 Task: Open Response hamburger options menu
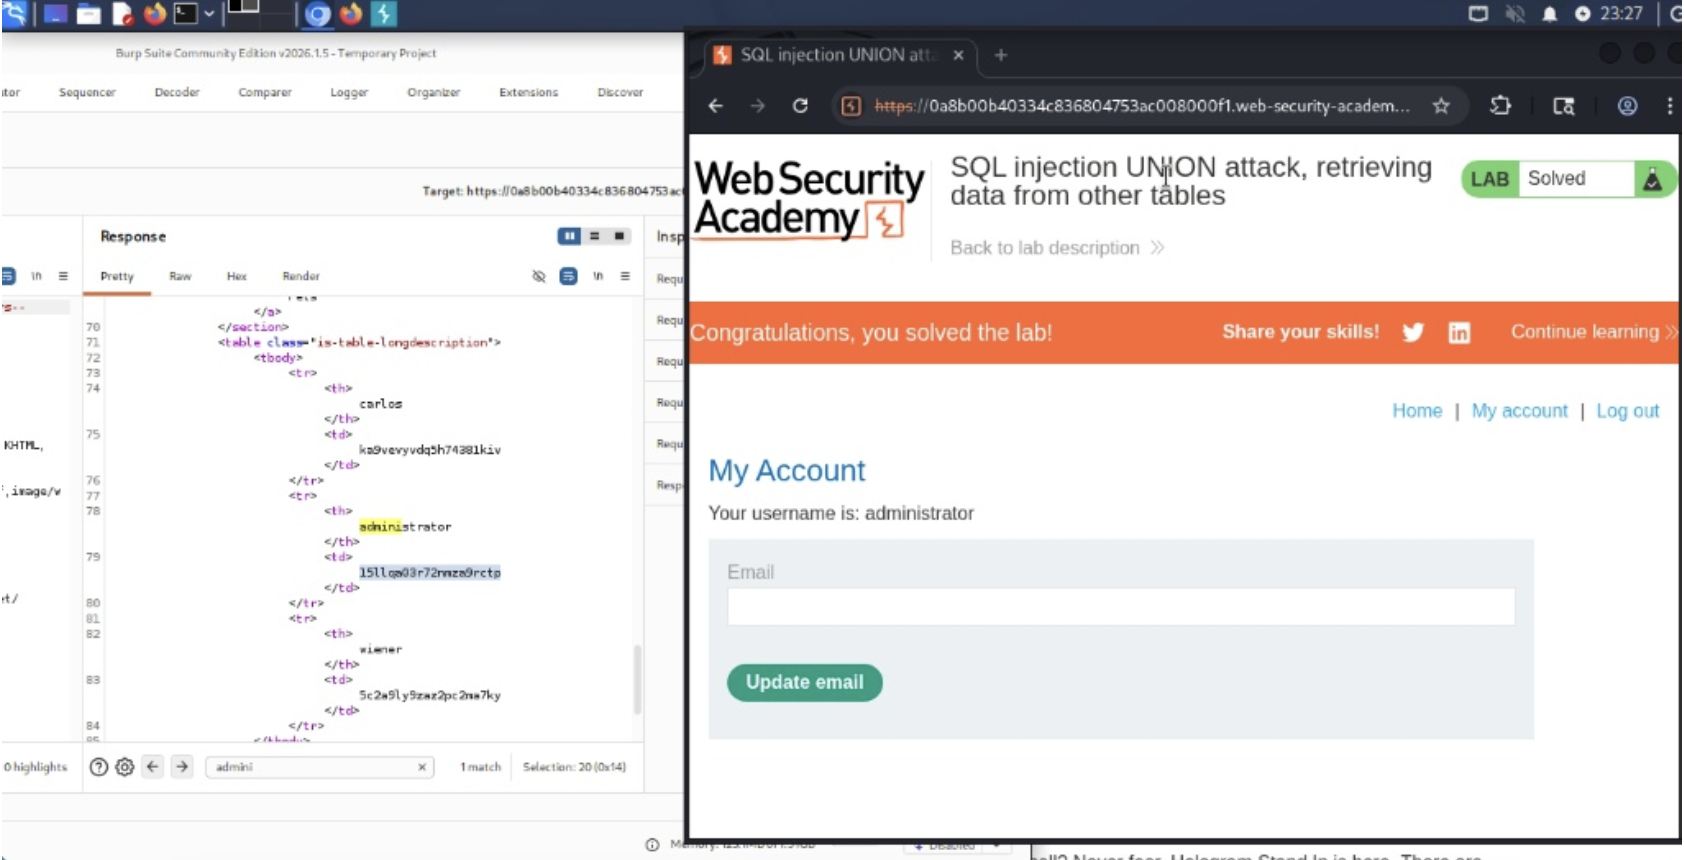[625, 276]
